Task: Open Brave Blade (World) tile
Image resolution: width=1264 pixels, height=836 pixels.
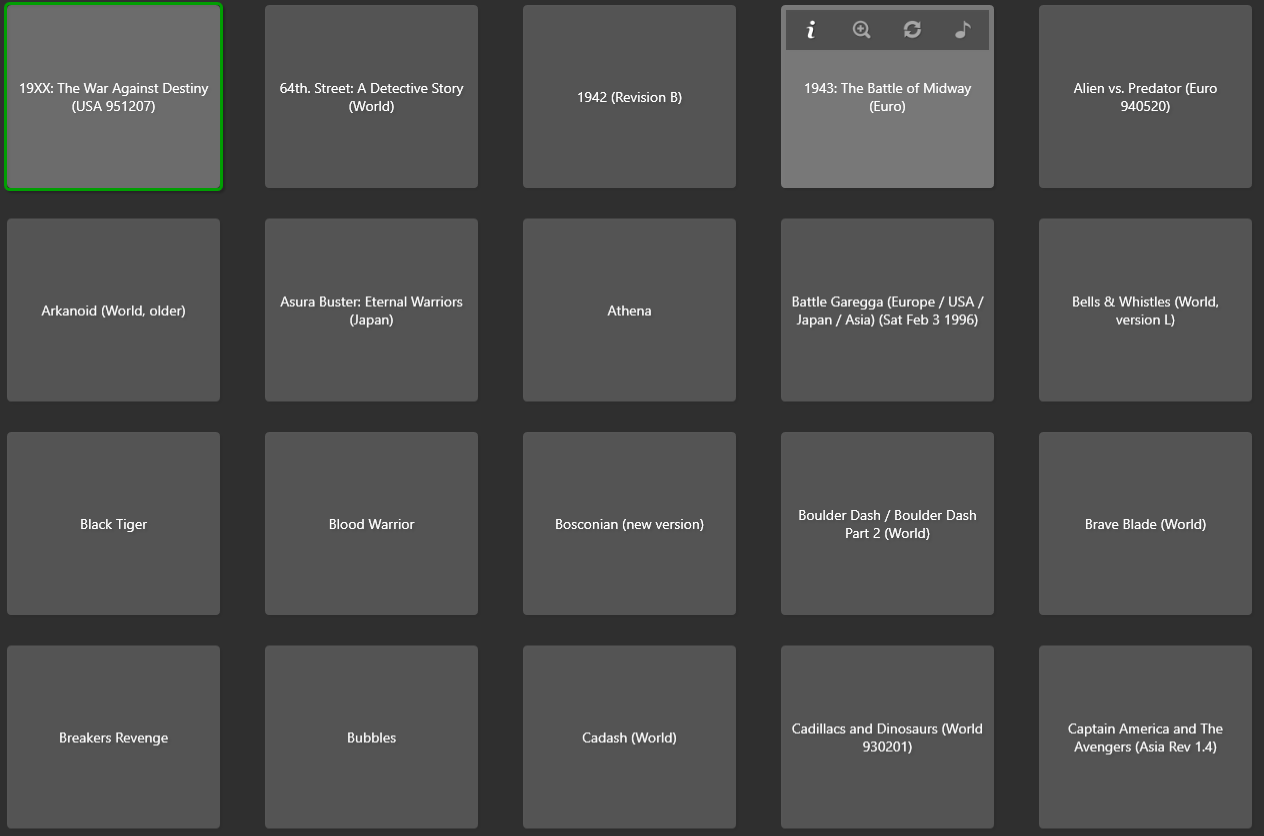Action: [x=1145, y=524]
